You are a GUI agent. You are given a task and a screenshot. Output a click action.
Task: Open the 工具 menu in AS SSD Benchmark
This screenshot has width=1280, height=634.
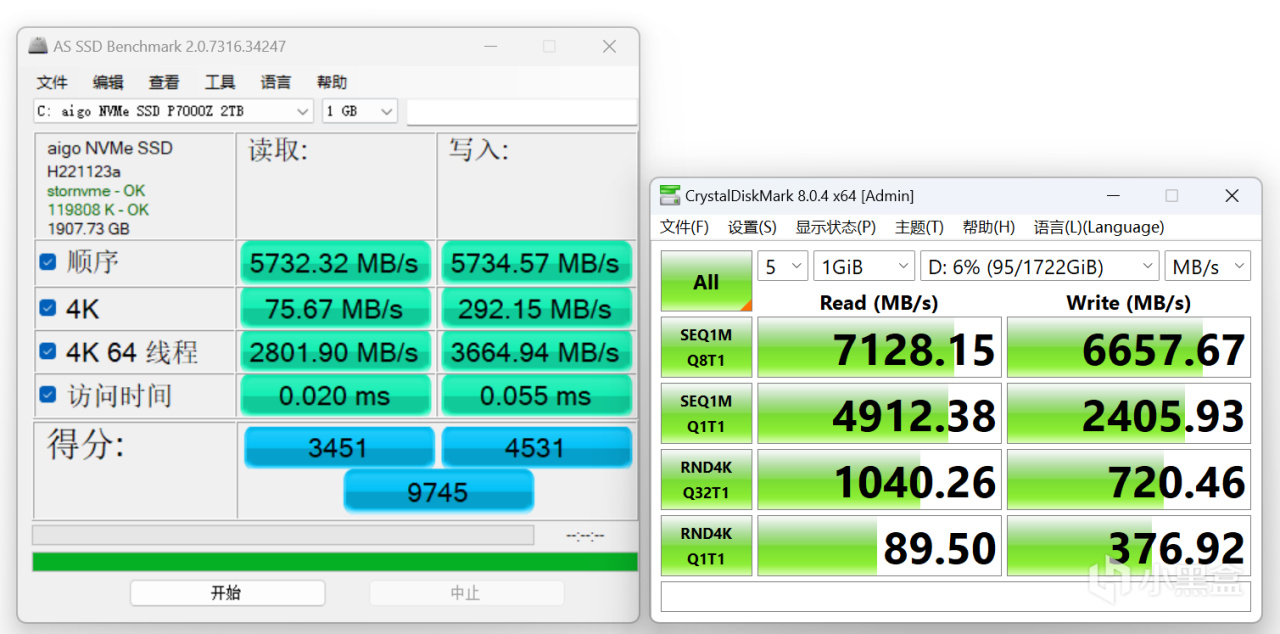[220, 82]
